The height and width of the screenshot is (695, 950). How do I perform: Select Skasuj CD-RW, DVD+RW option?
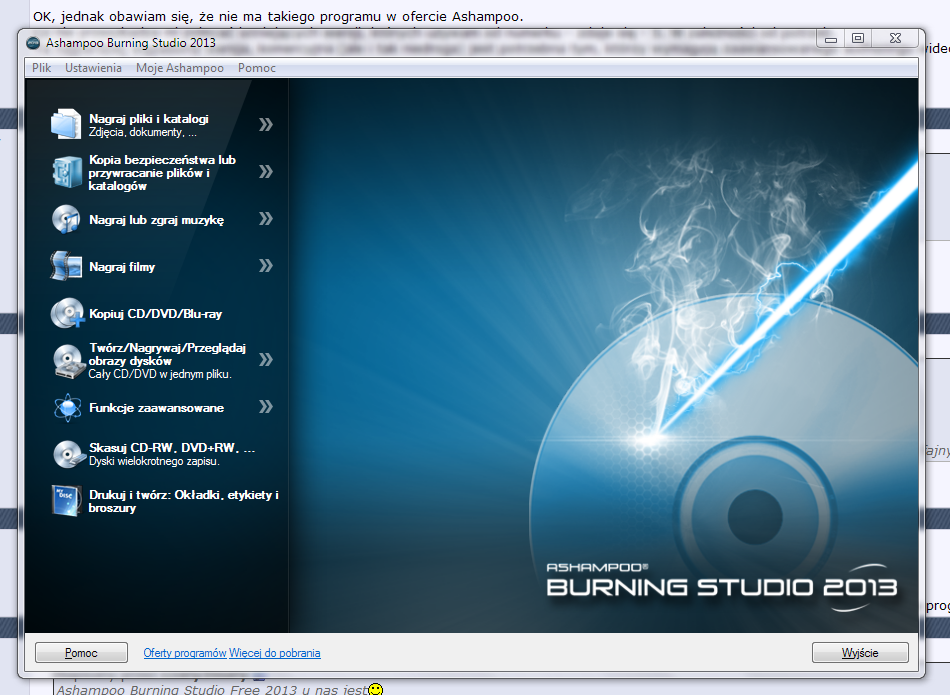click(x=172, y=454)
